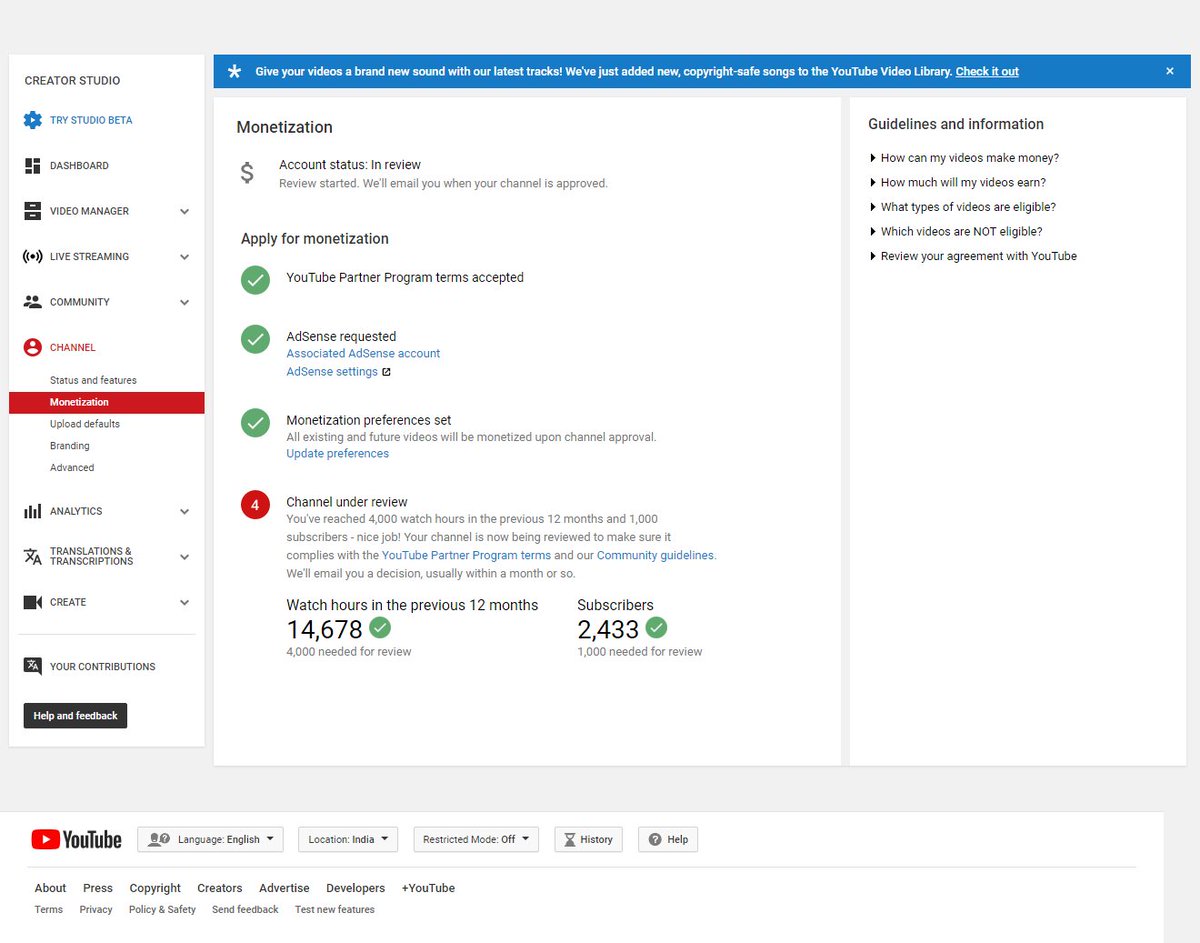Expand the Translations & Transcriptions chevron

tap(184, 557)
